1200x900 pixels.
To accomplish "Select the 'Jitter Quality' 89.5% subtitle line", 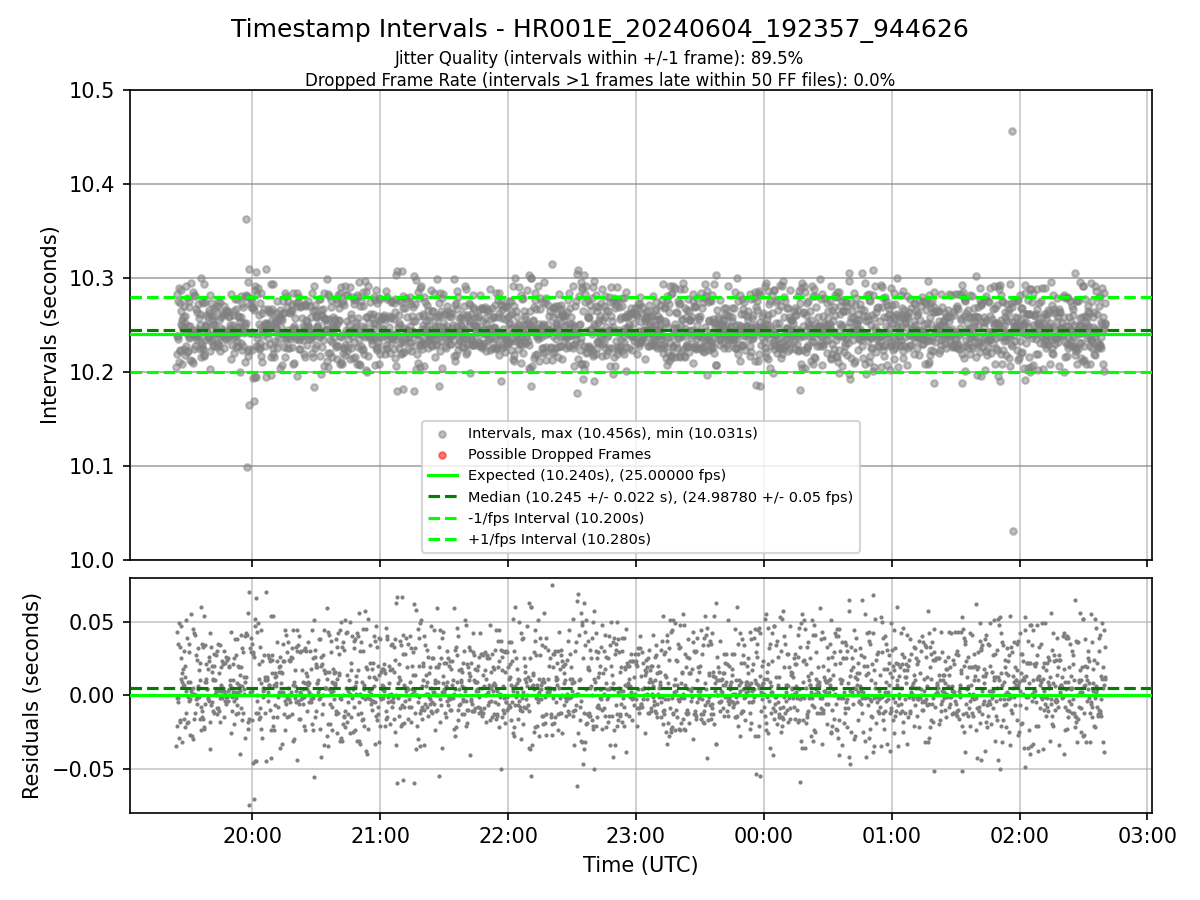I will (599, 59).
